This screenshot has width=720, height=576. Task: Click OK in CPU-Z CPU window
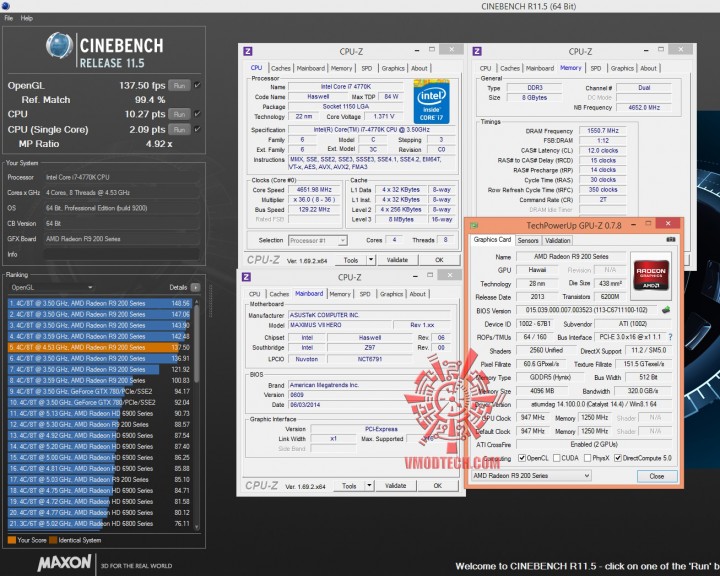[x=439, y=260]
